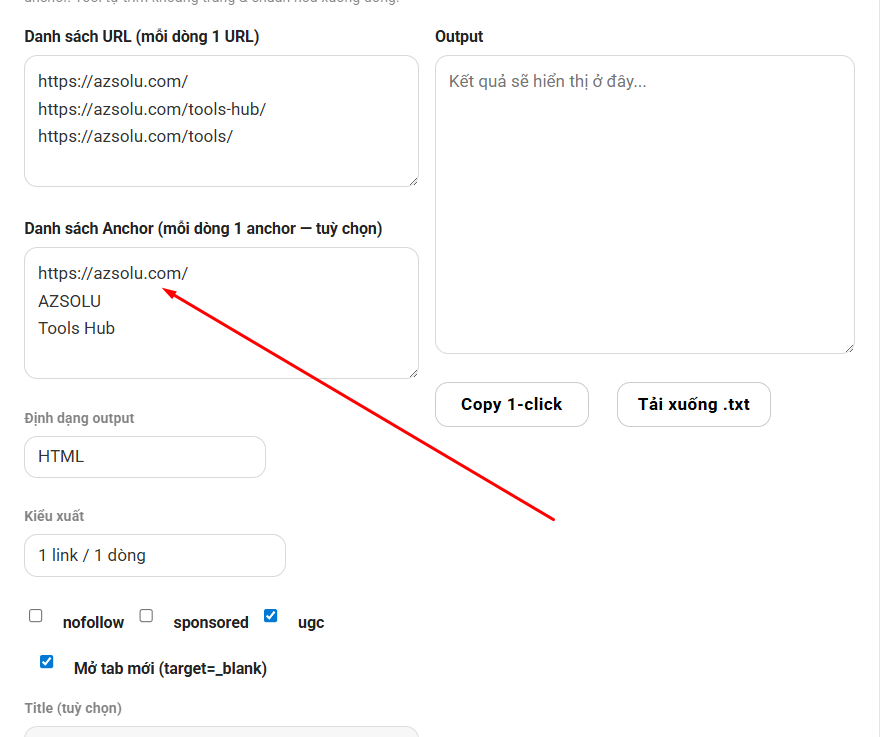Click the 'https://azsolu.com/tools/' line in URL list

coord(135,136)
